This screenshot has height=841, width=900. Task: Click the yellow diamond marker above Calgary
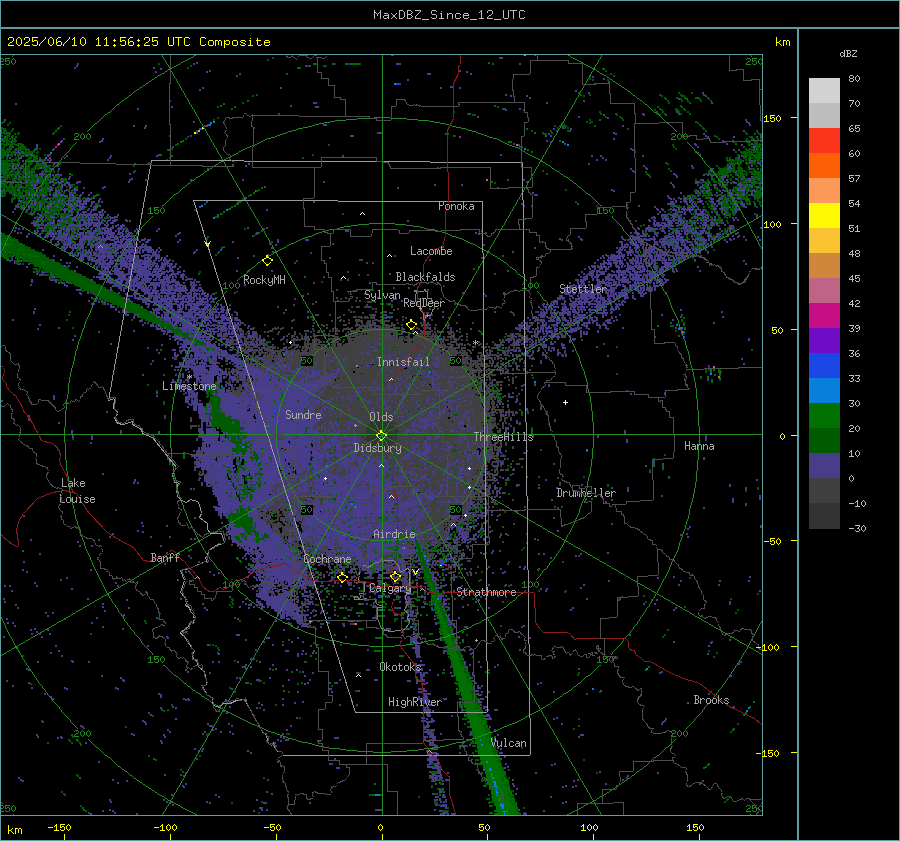click(395, 576)
